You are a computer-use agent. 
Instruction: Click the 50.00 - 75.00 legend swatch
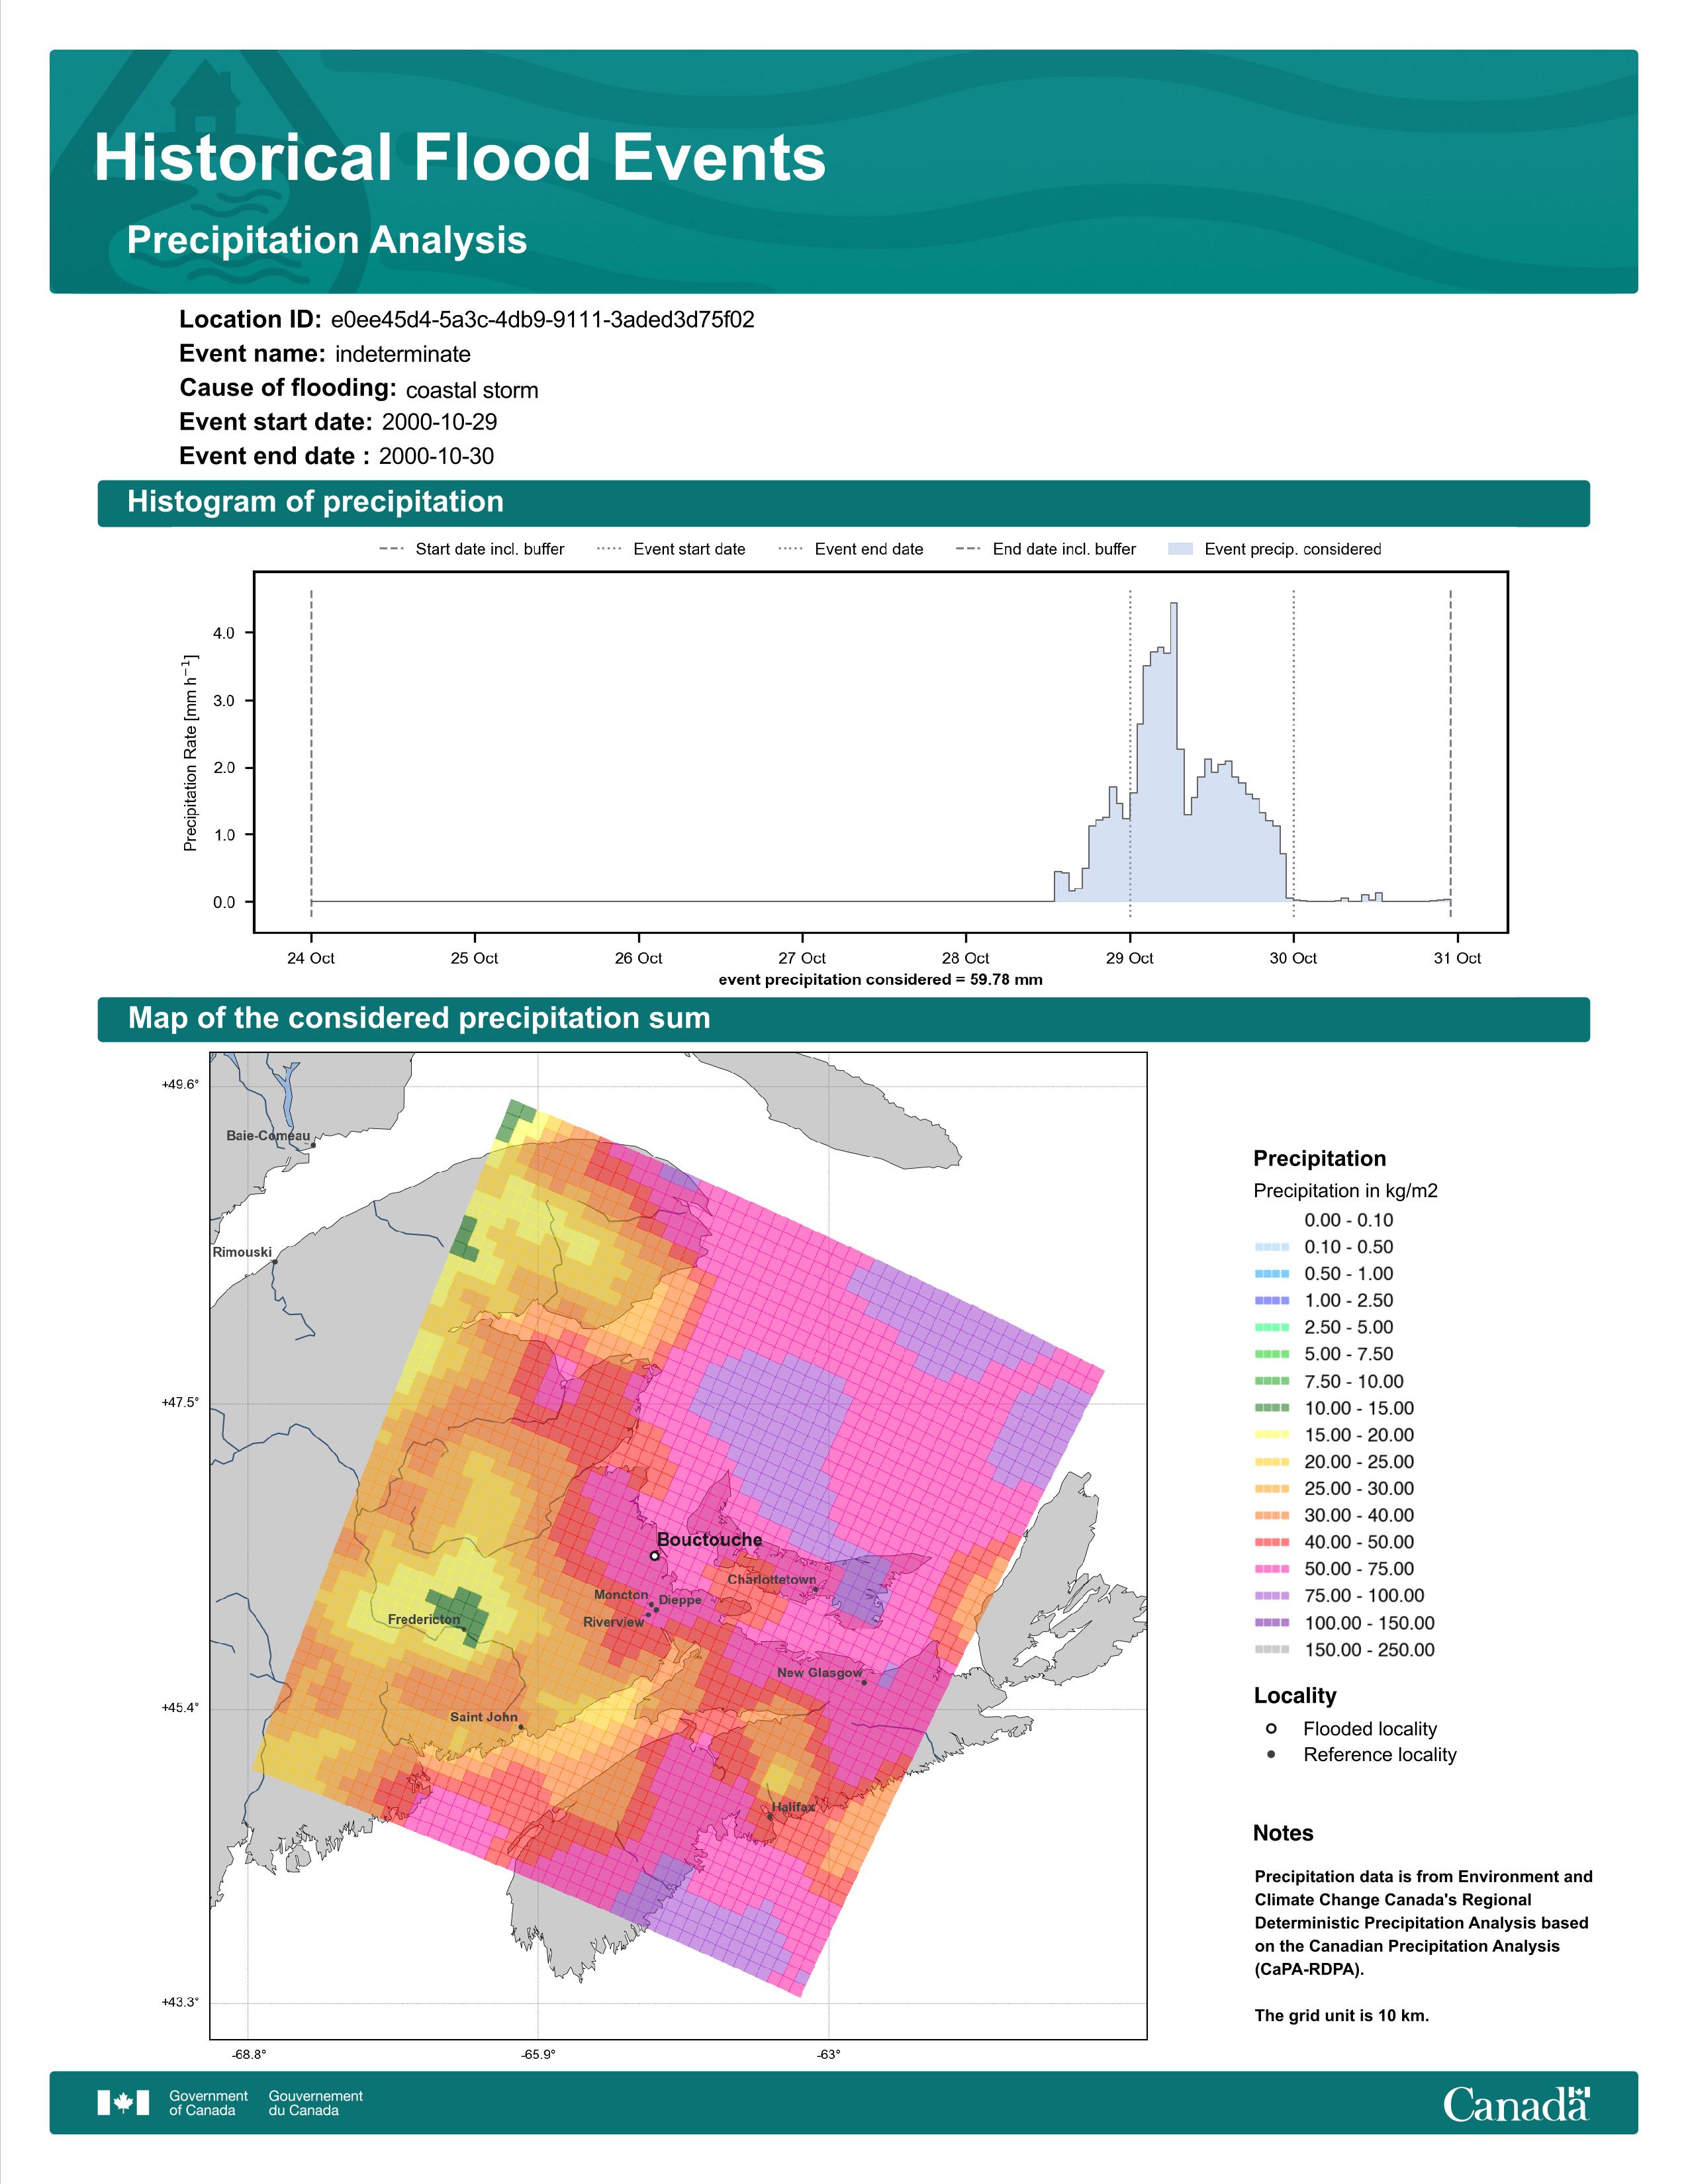pyautogui.click(x=1272, y=1570)
